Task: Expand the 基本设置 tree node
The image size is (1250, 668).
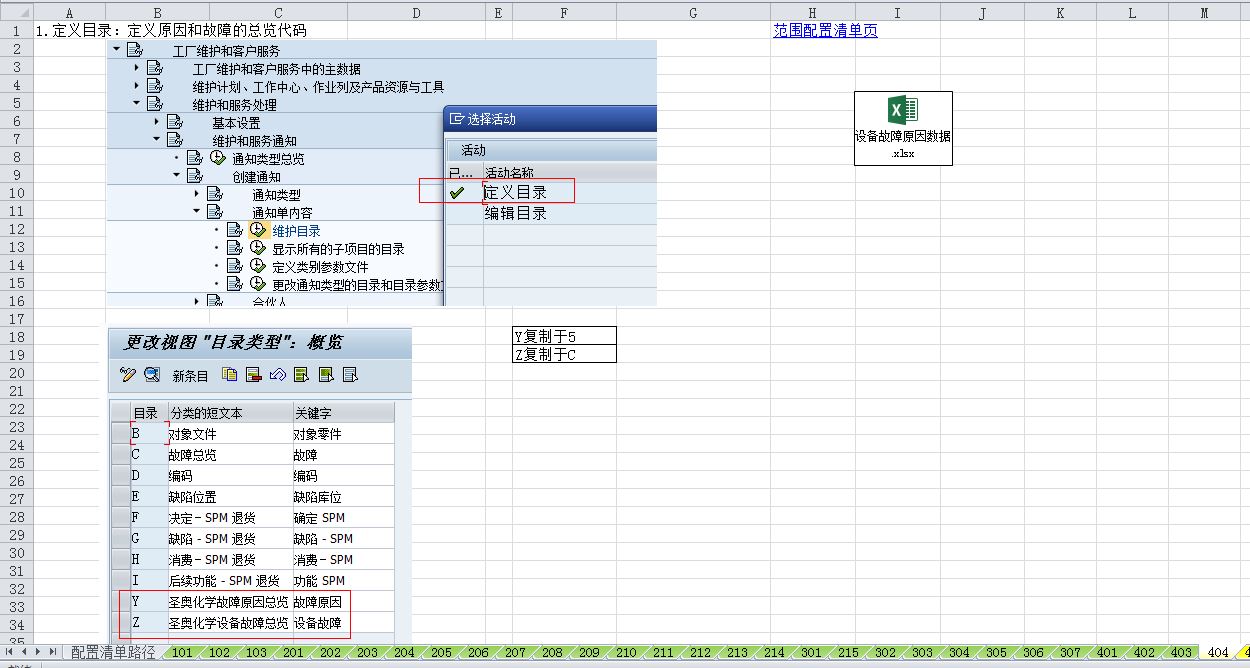Action: (157, 121)
